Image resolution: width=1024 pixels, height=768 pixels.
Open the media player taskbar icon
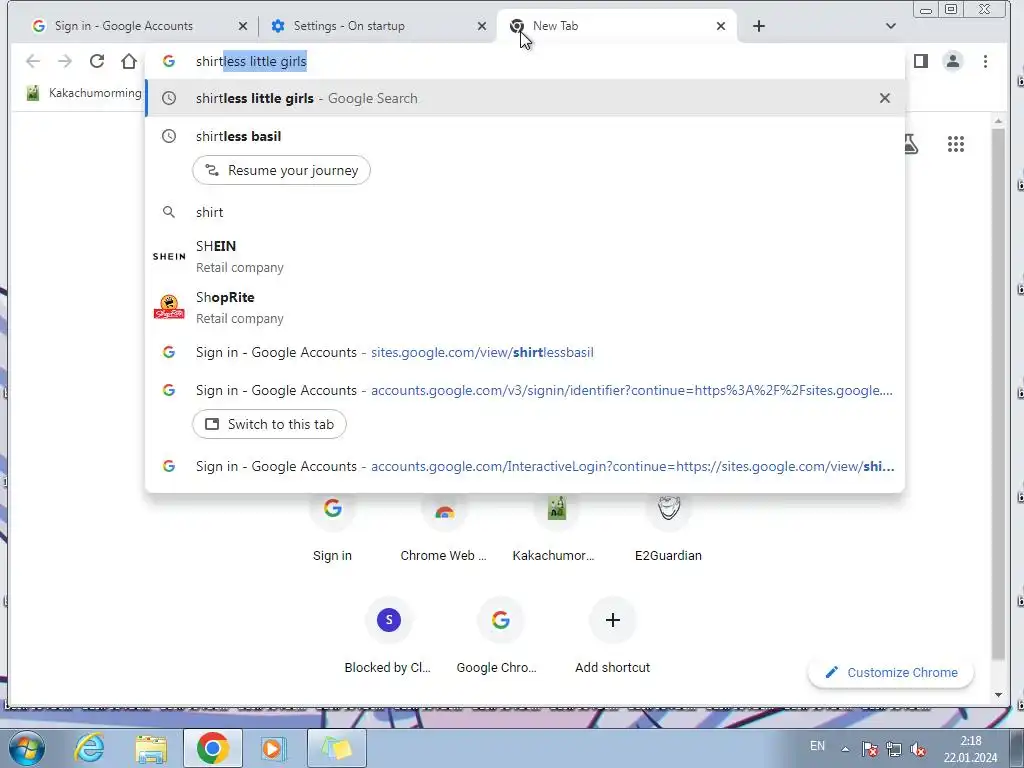tap(274, 748)
